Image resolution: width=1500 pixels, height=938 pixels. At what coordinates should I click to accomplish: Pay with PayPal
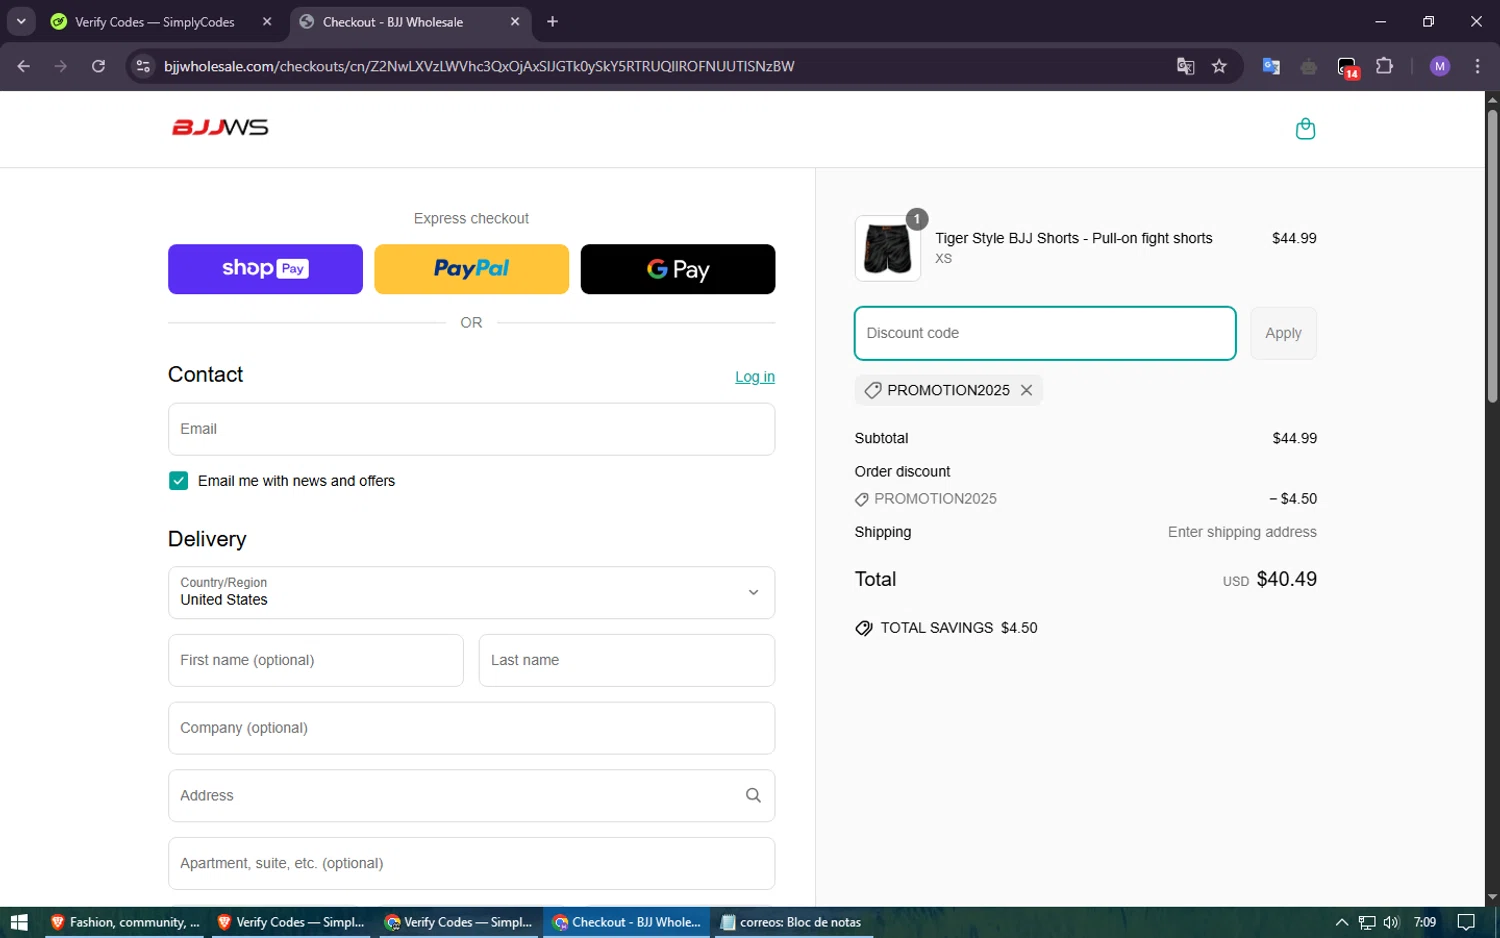471,269
